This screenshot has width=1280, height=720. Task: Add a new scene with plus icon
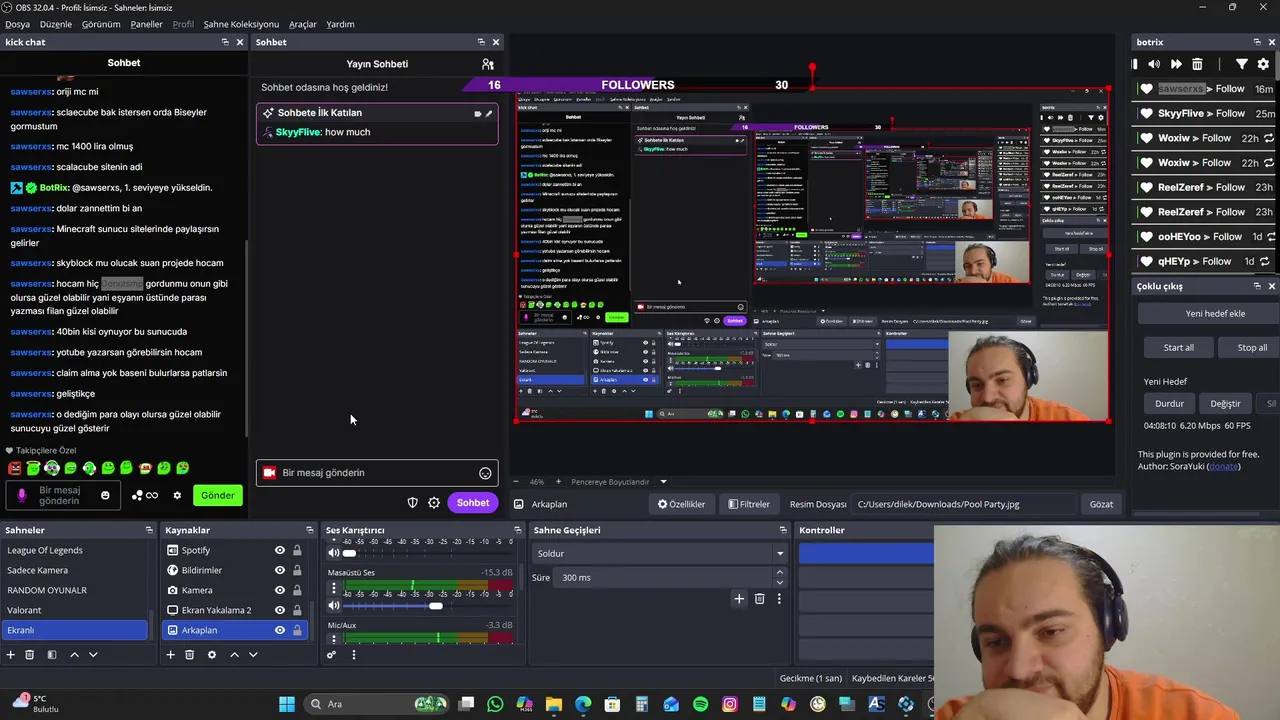tap(11, 655)
